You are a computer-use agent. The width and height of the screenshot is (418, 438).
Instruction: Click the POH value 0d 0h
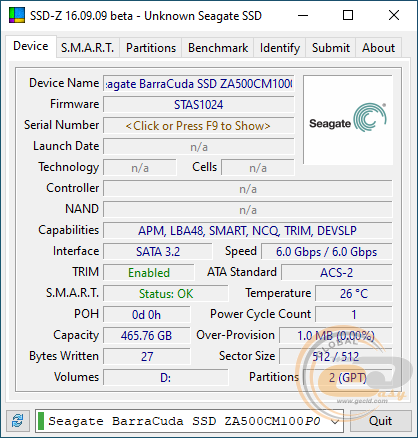pos(147,315)
